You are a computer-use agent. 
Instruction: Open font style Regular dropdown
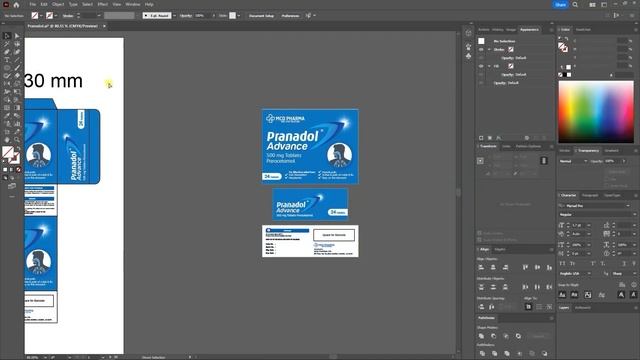tap(634, 214)
